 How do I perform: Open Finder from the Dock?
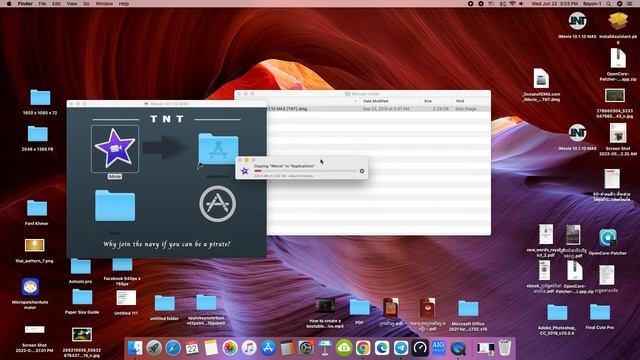tap(135, 348)
